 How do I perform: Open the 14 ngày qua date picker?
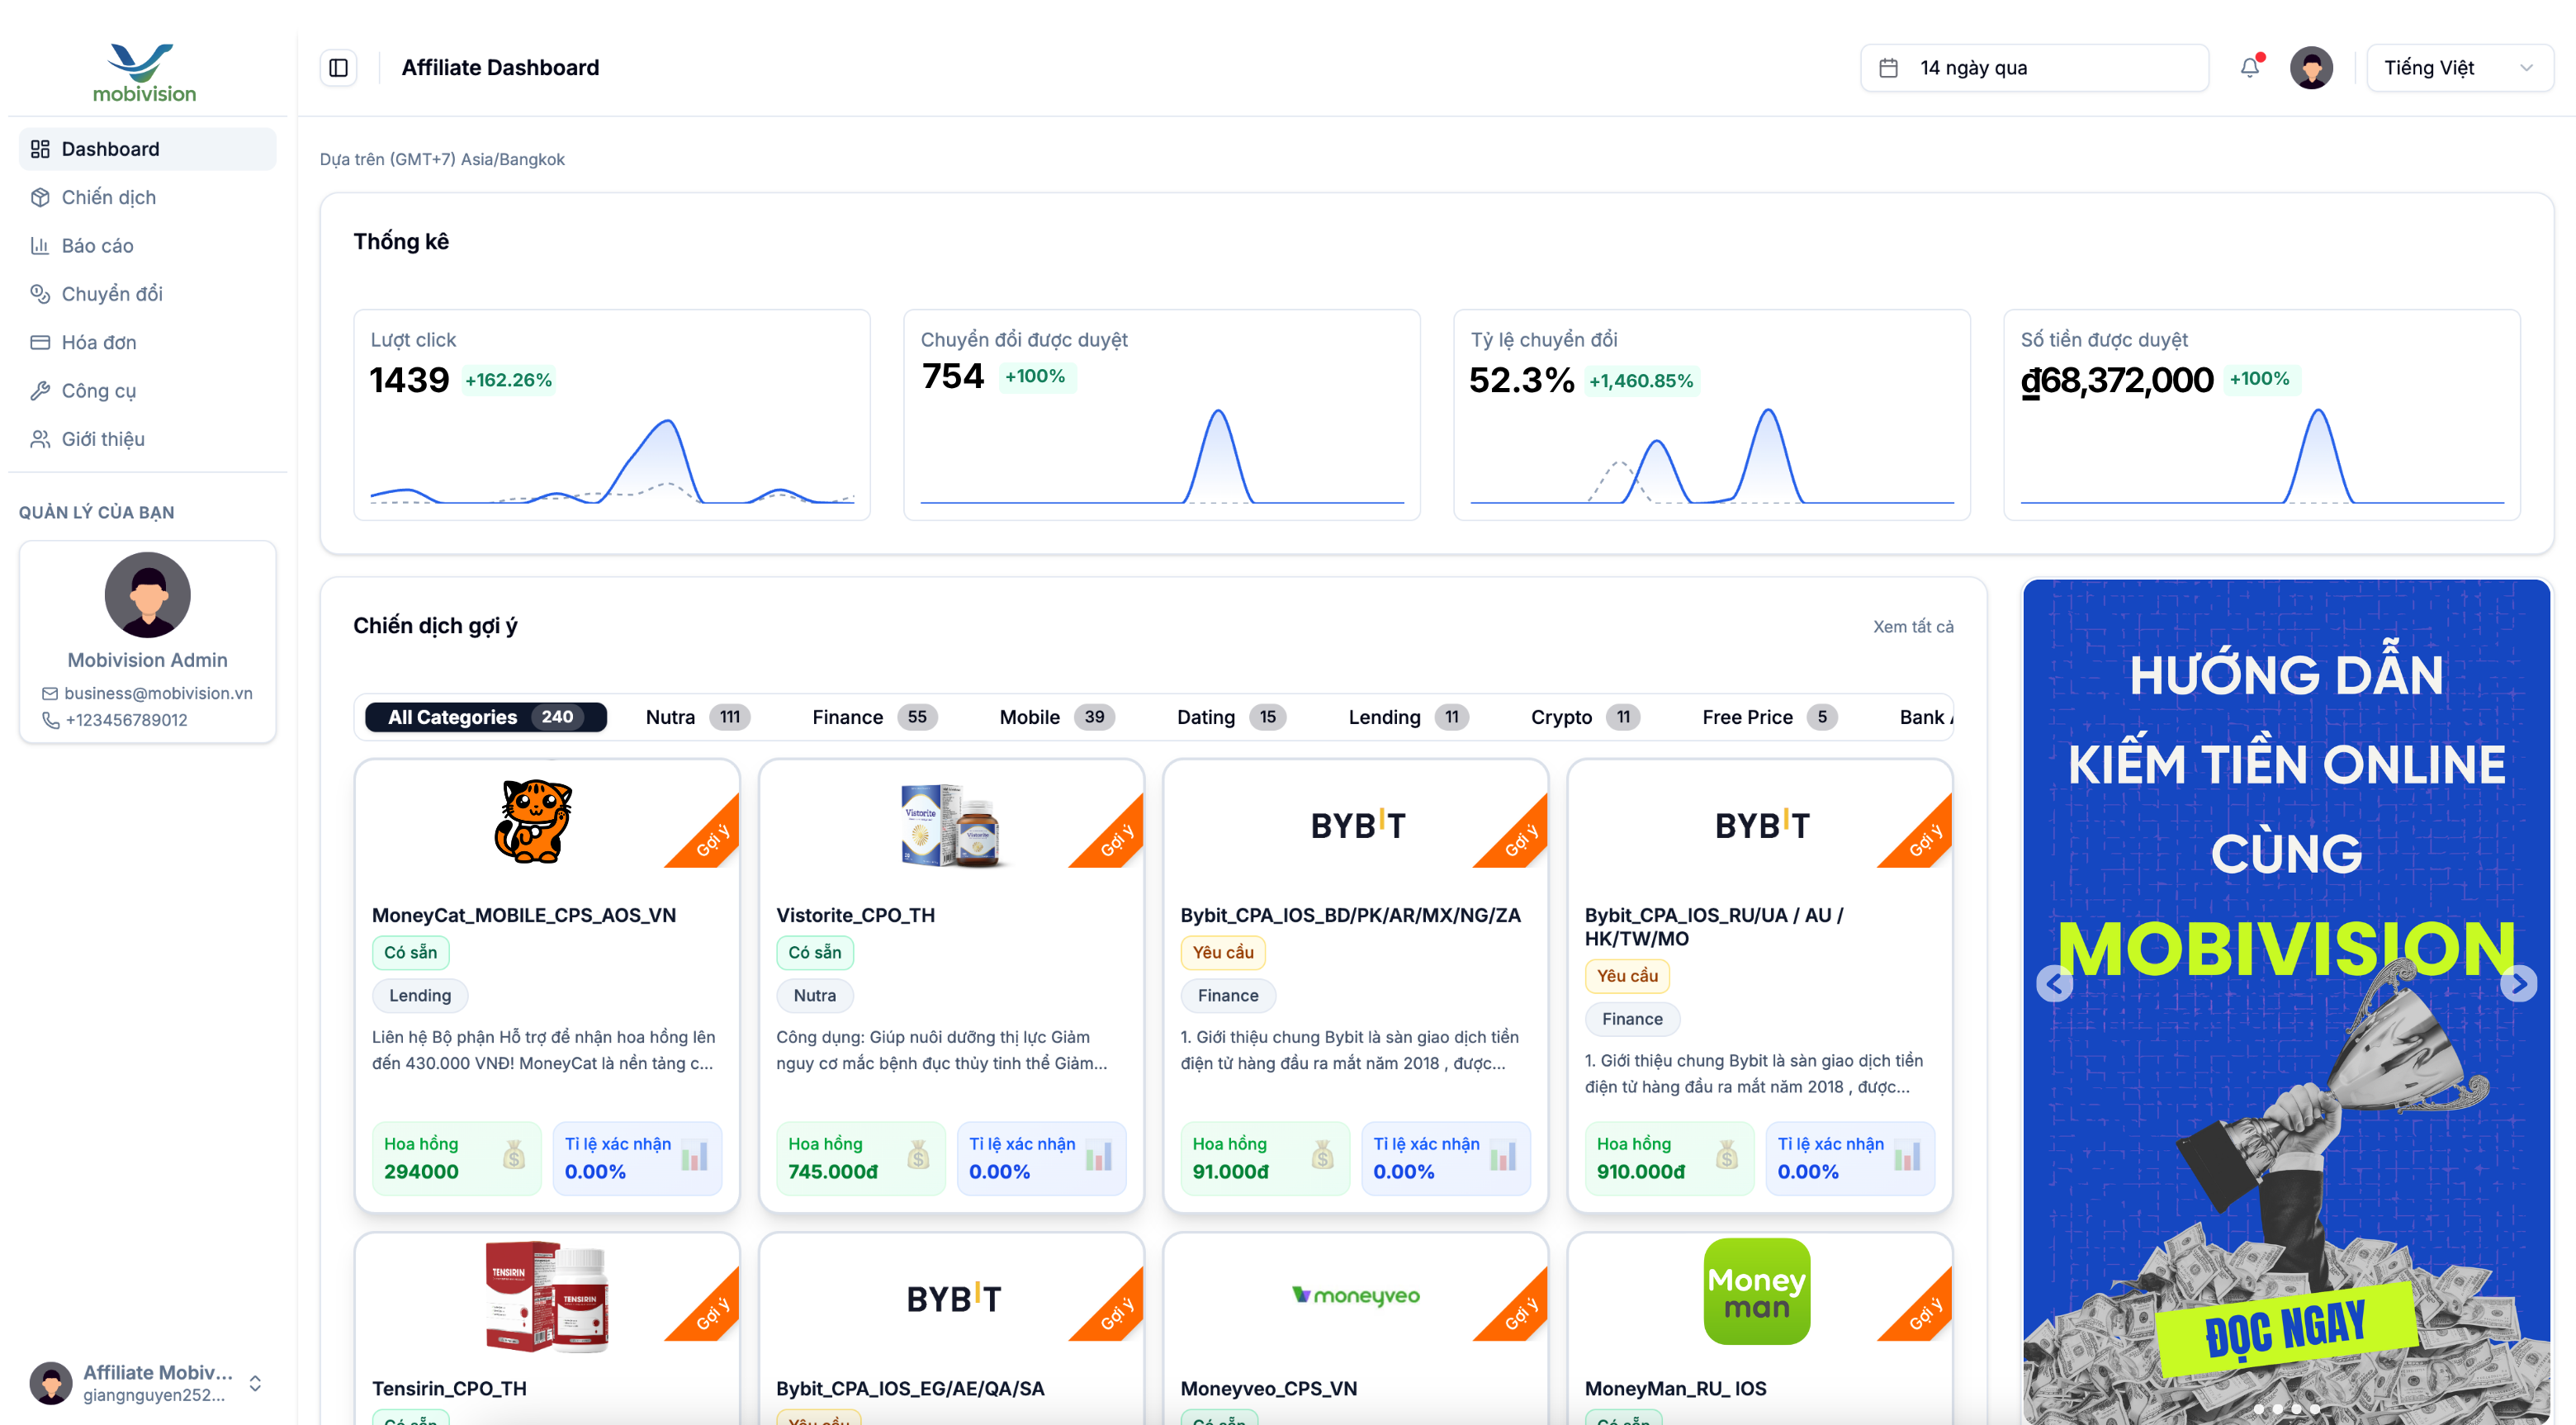click(2033, 67)
